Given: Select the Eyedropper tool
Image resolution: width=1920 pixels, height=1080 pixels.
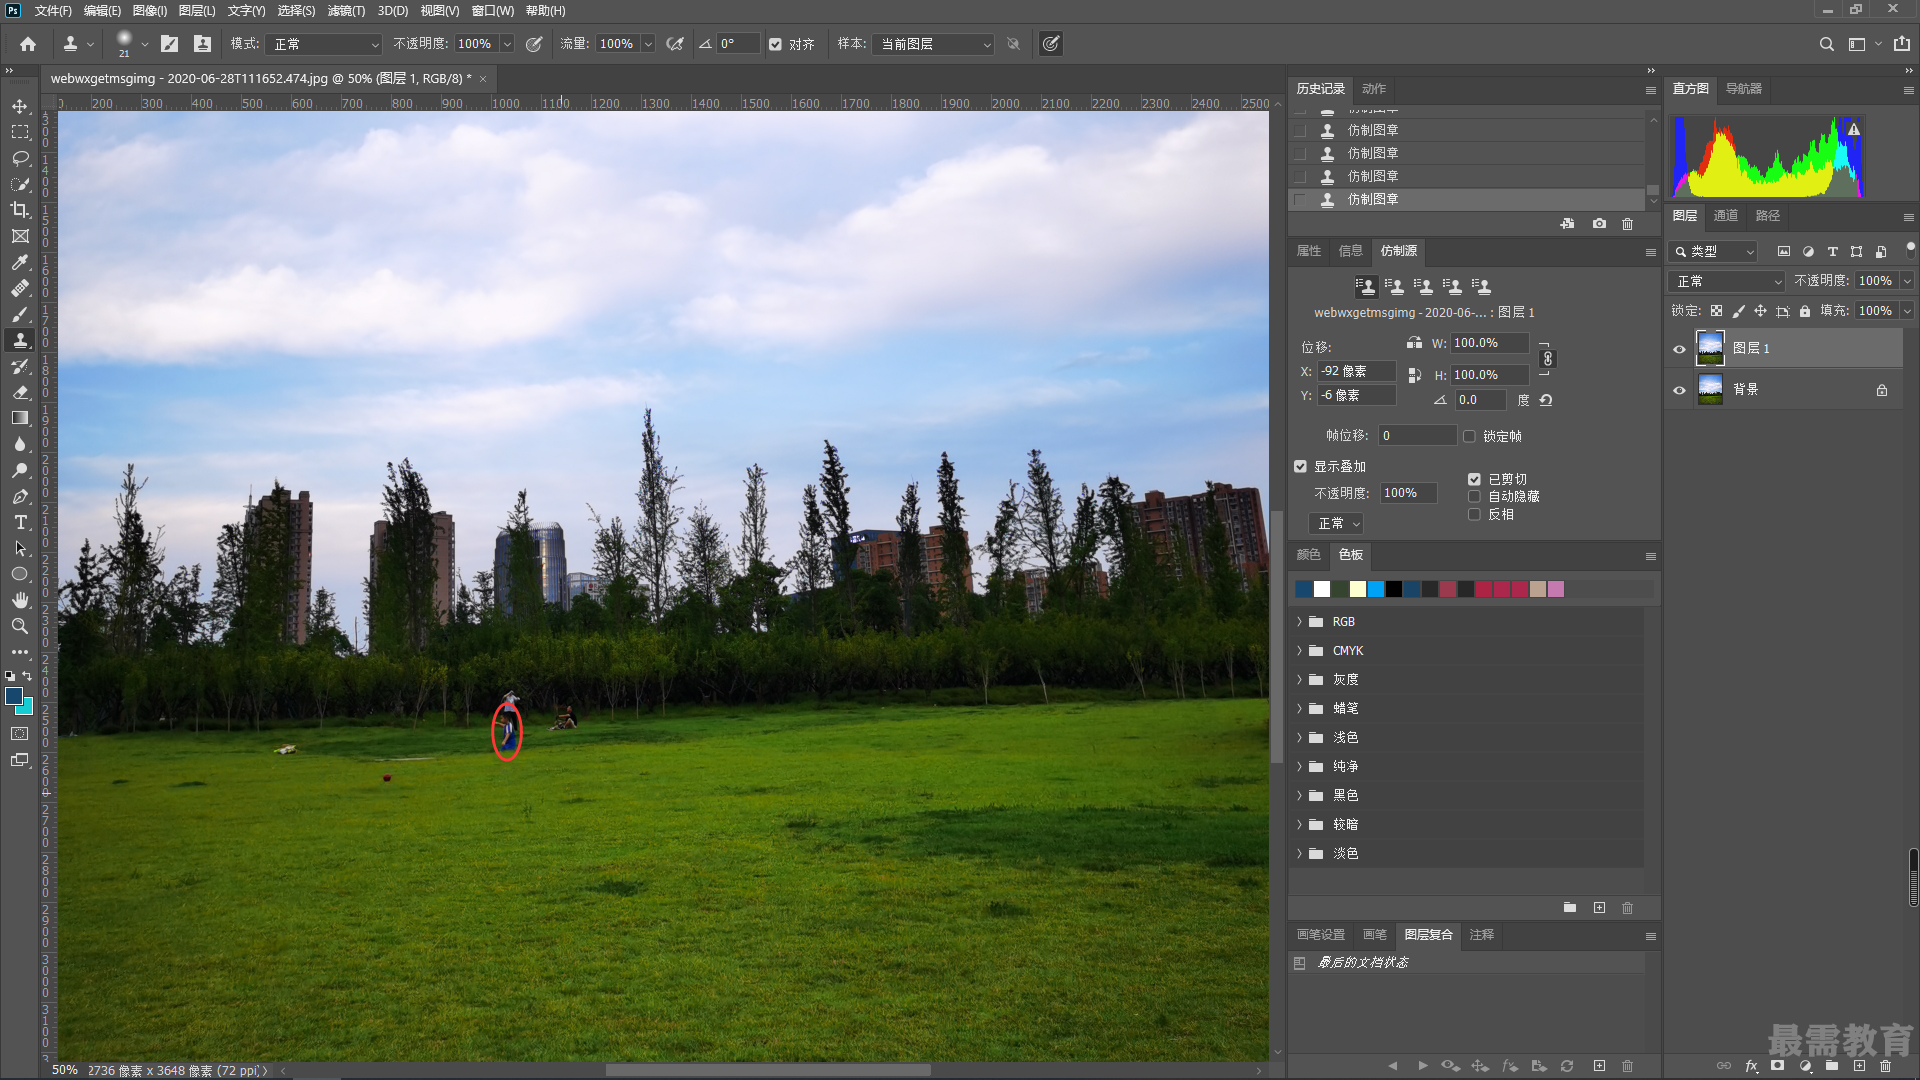Looking at the screenshot, I should click(x=20, y=262).
